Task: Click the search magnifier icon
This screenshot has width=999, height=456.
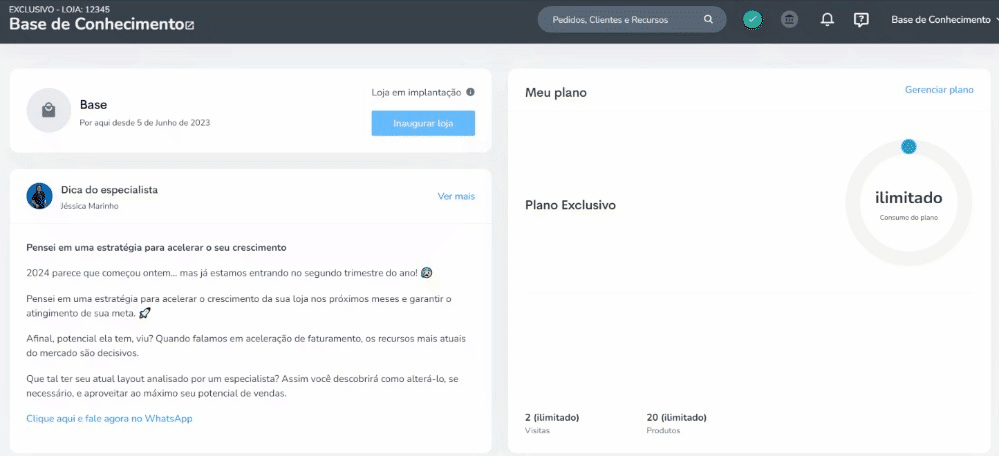Action: tap(708, 20)
